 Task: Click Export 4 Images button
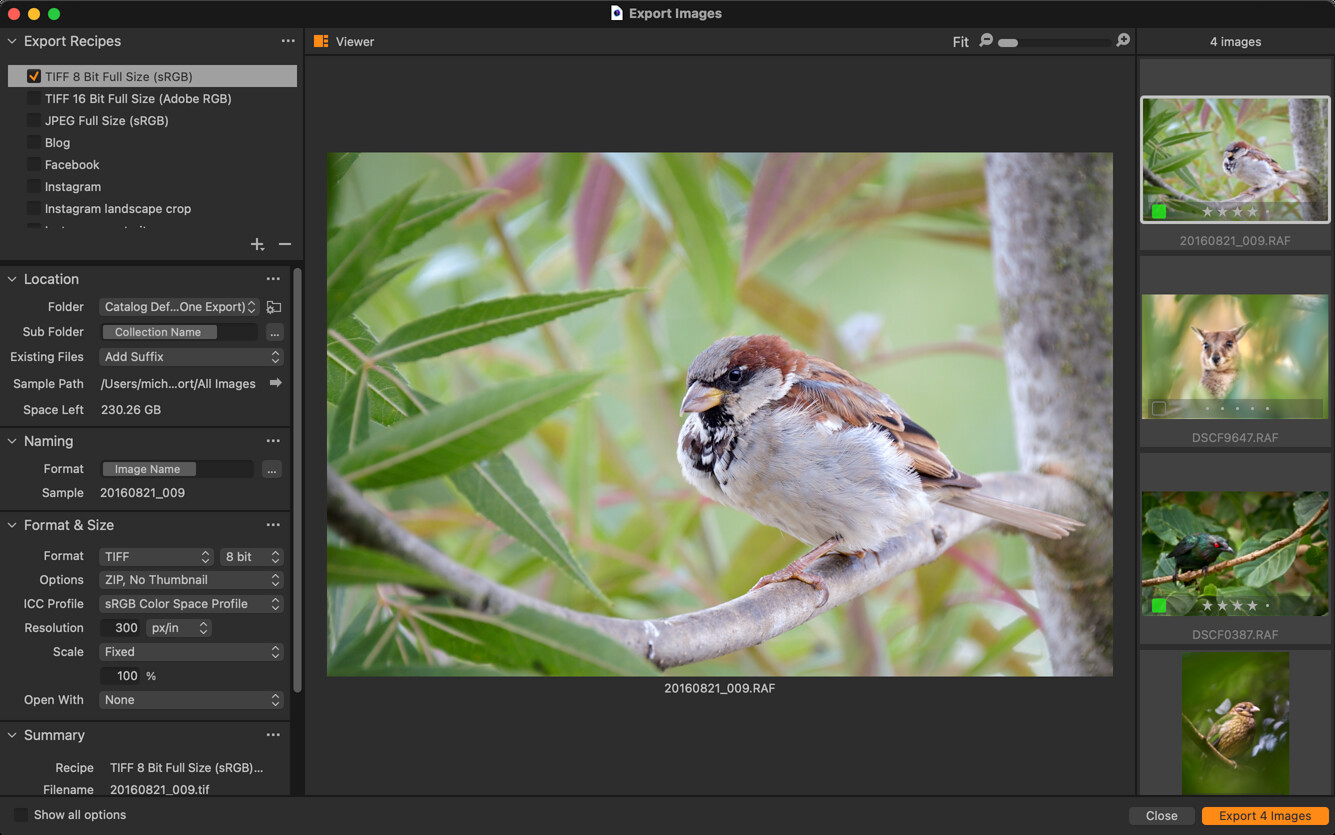click(x=1265, y=816)
